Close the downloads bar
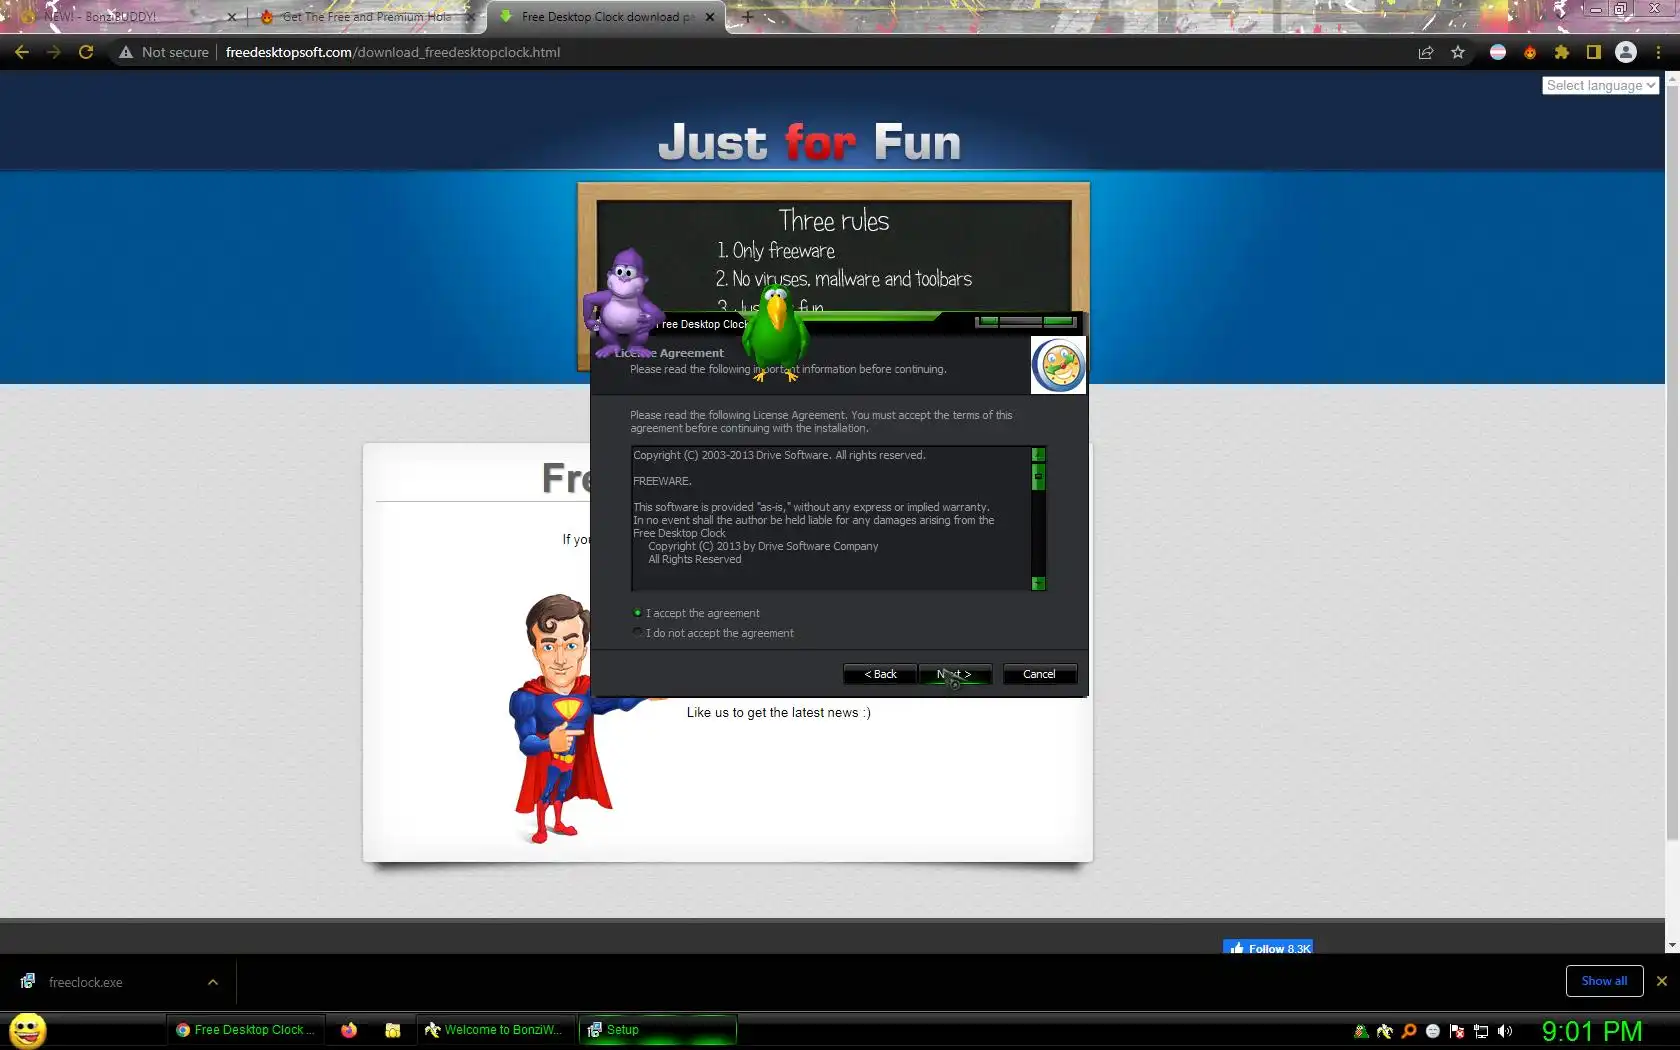 pyautogui.click(x=1662, y=981)
